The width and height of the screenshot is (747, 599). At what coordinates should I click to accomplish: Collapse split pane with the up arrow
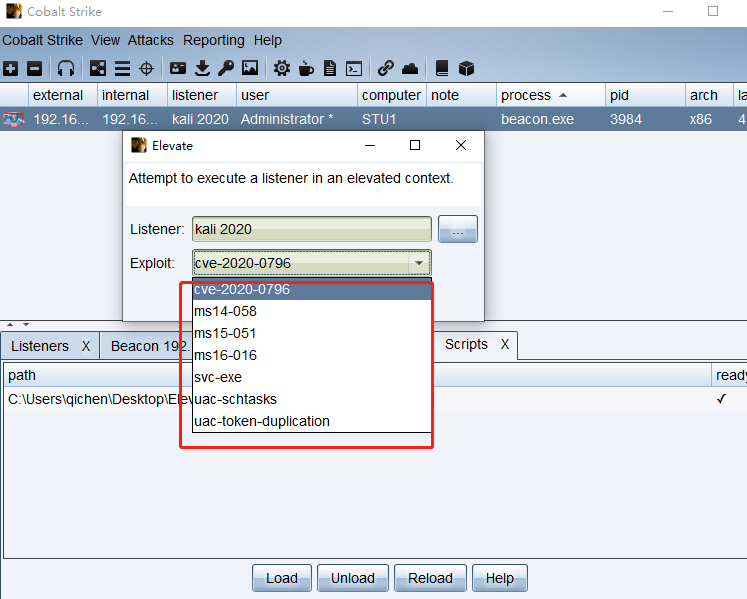pyautogui.click(x=10, y=325)
